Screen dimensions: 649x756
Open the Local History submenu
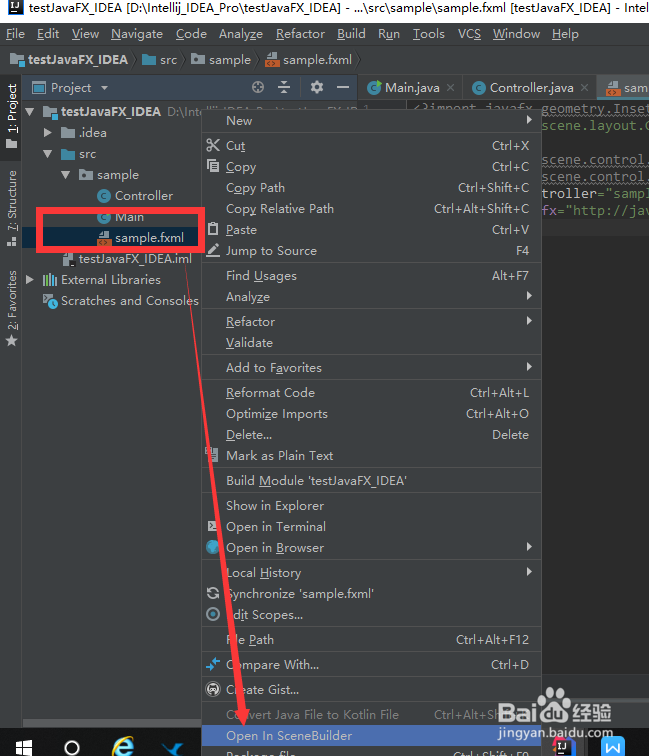(371, 572)
